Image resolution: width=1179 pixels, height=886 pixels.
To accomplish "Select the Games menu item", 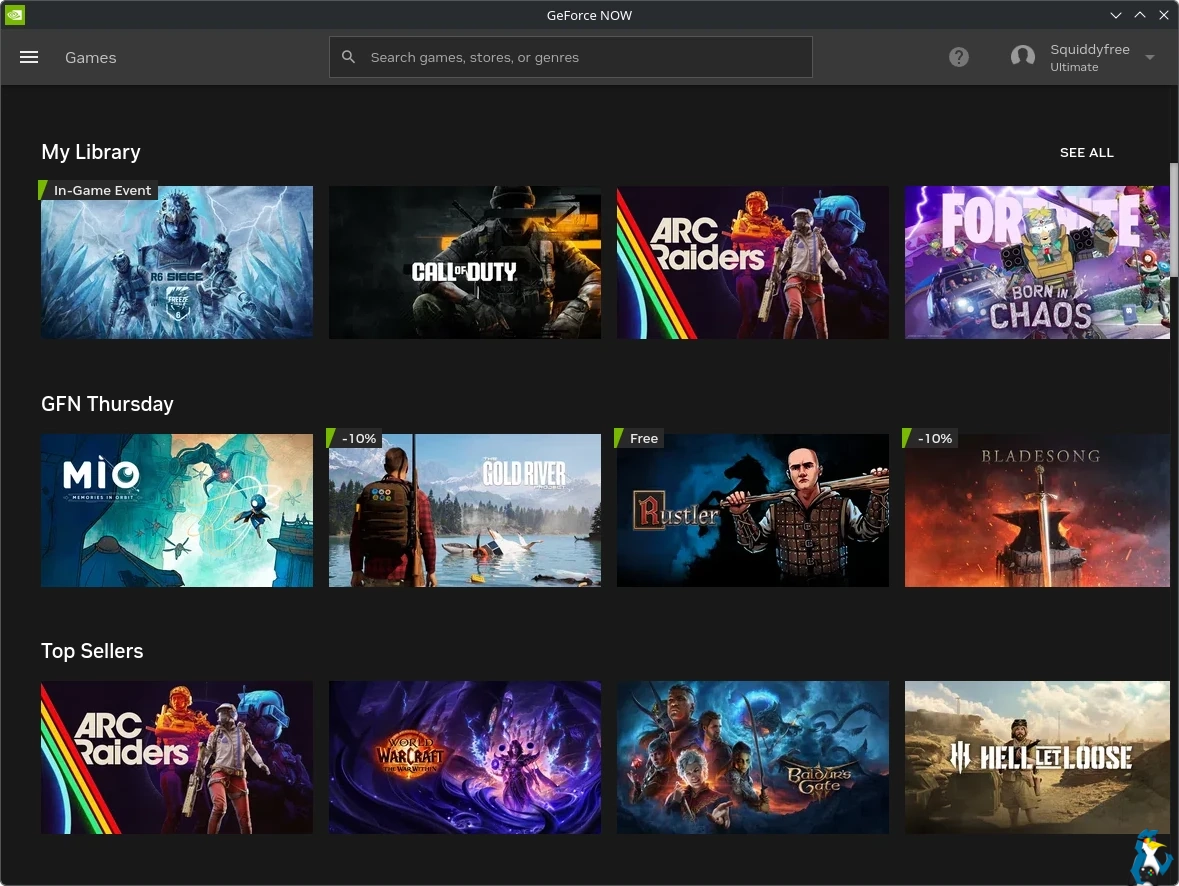I will pyautogui.click(x=90, y=57).
